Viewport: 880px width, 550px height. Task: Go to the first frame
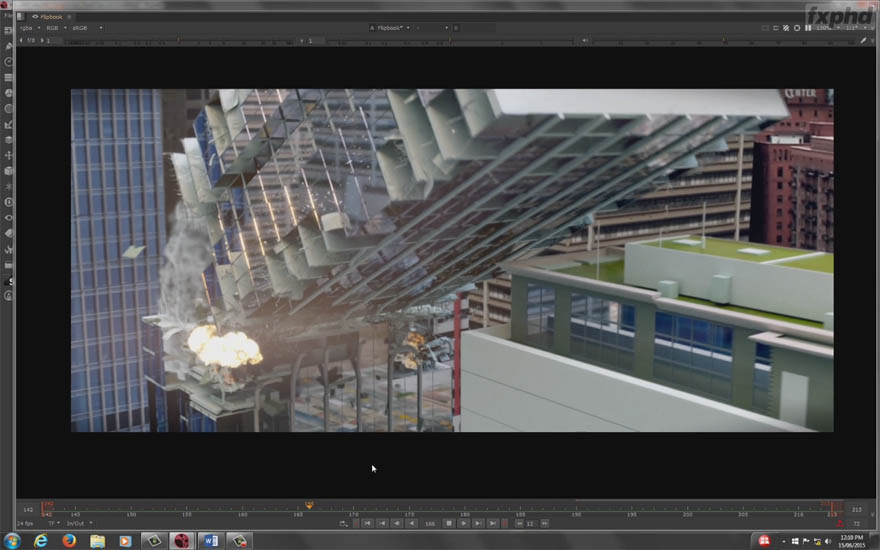(x=367, y=523)
